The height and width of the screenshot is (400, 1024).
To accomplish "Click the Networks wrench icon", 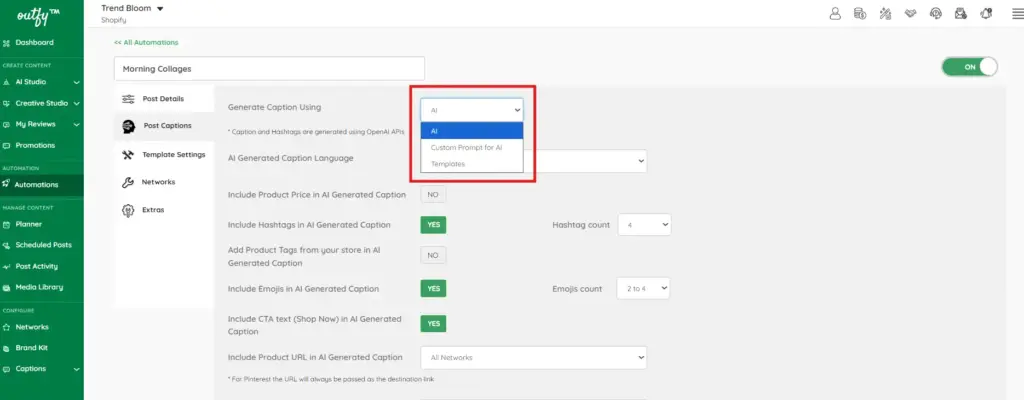I will click(128, 182).
